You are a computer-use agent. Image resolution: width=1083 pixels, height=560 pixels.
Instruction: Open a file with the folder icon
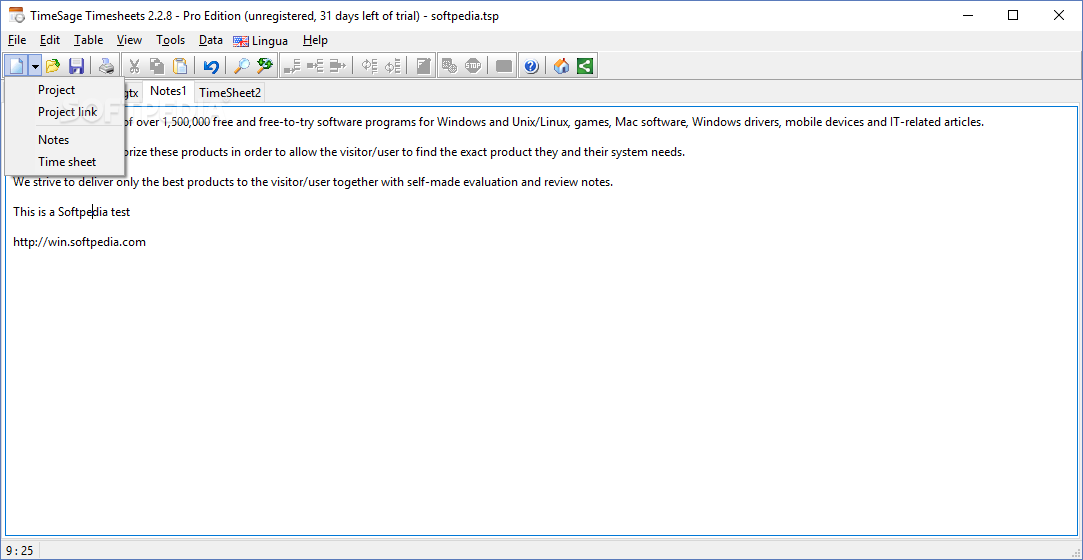tap(53, 66)
